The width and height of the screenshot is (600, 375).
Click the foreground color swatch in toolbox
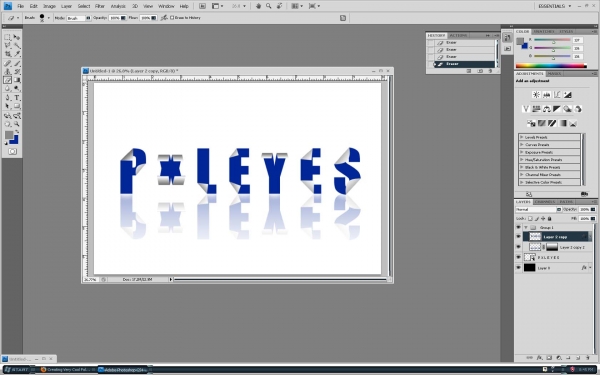[x=9, y=135]
